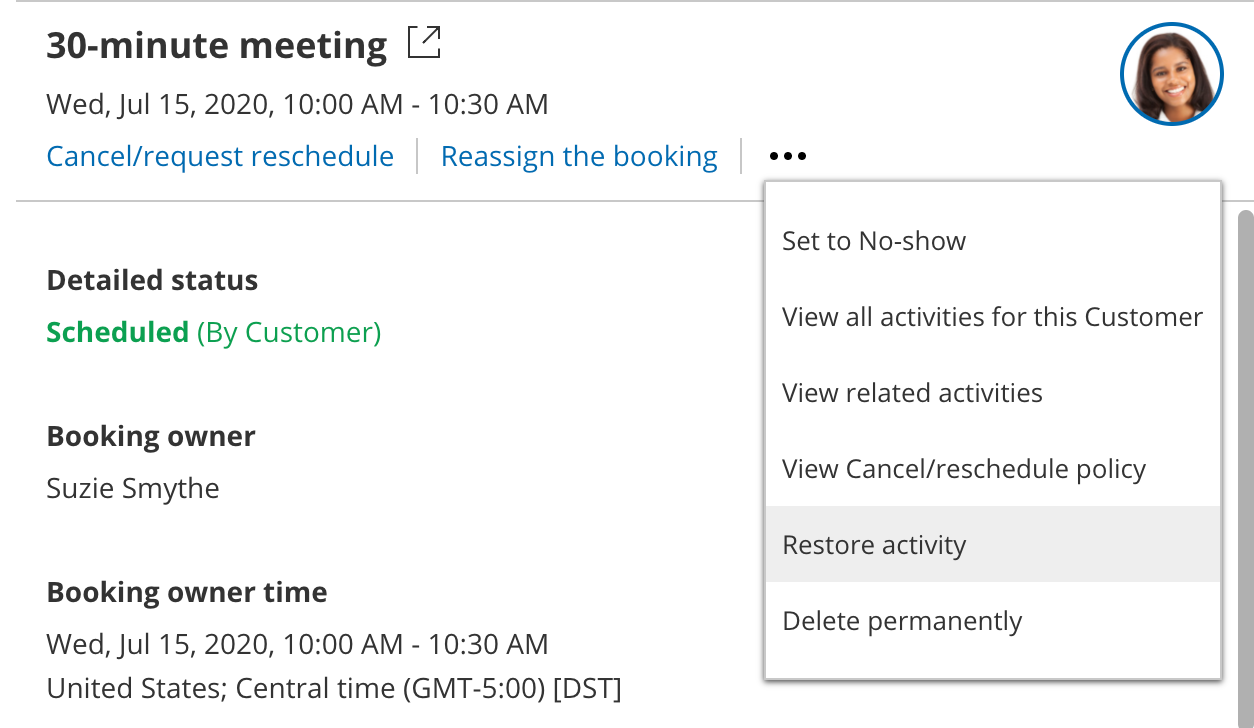Click the Booking owner time heading

coord(187,592)
